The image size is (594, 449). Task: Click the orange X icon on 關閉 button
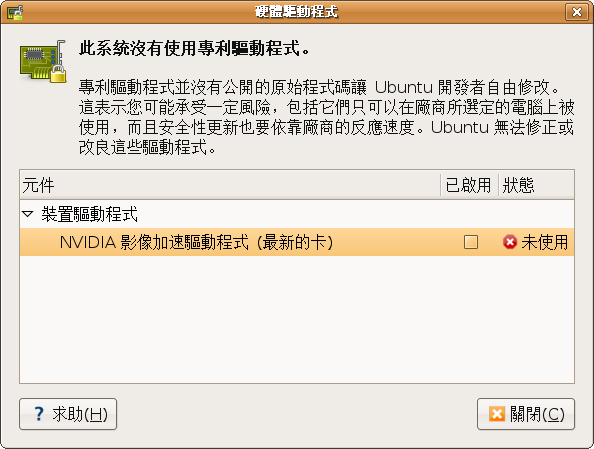pos(497,414)
